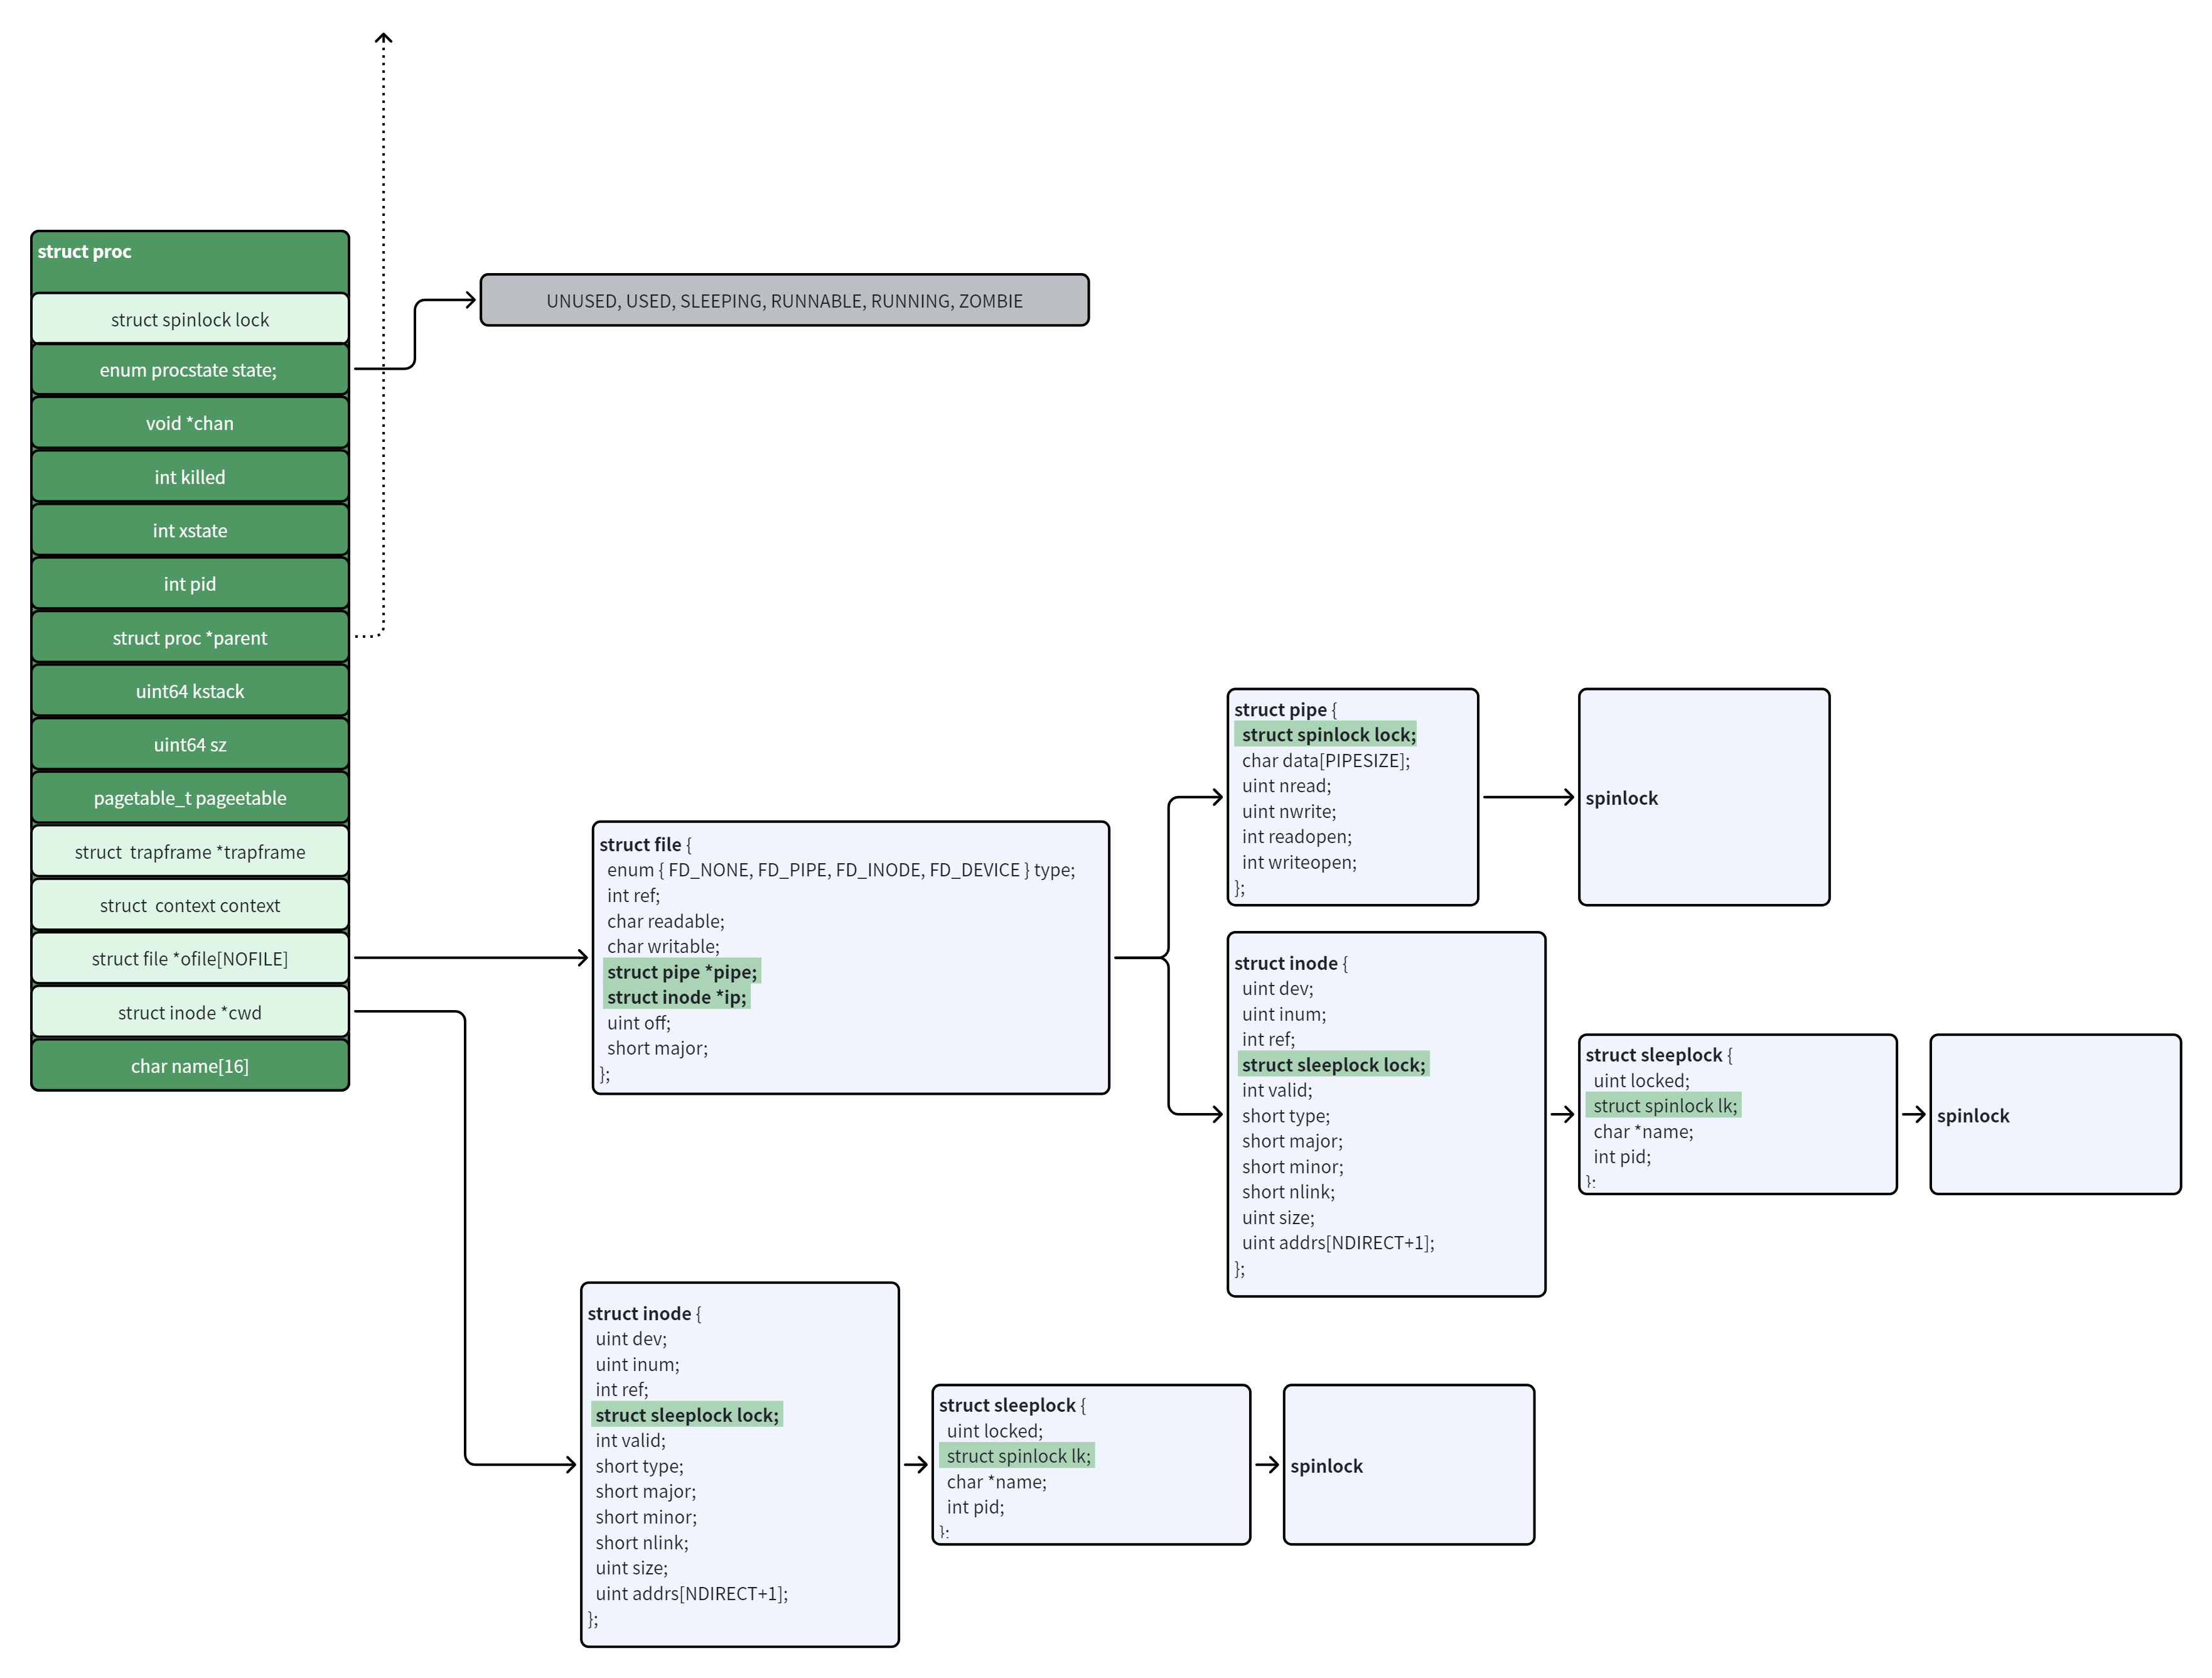The image size is (2212, 1678).
Task: Select the void *chan box
Action: pyautogui.click(x=190, y=424)
